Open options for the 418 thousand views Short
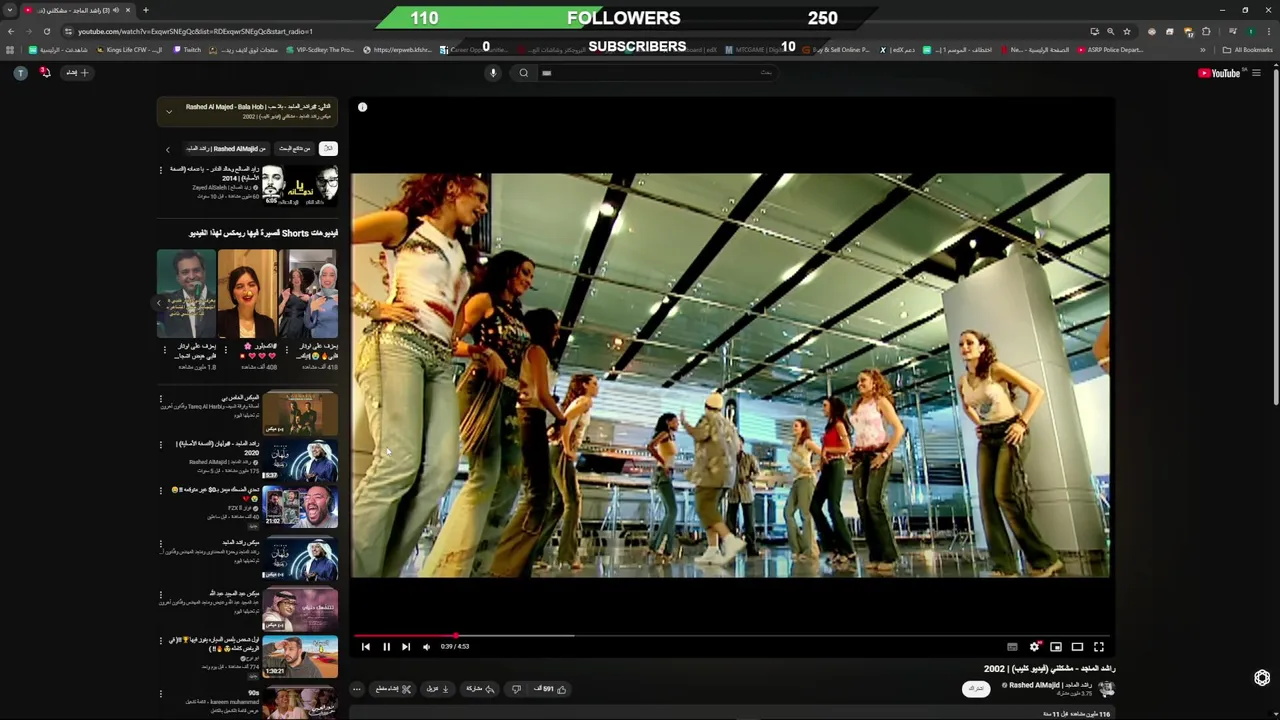This screenshot has width=1280, height=720. point(286,350)
